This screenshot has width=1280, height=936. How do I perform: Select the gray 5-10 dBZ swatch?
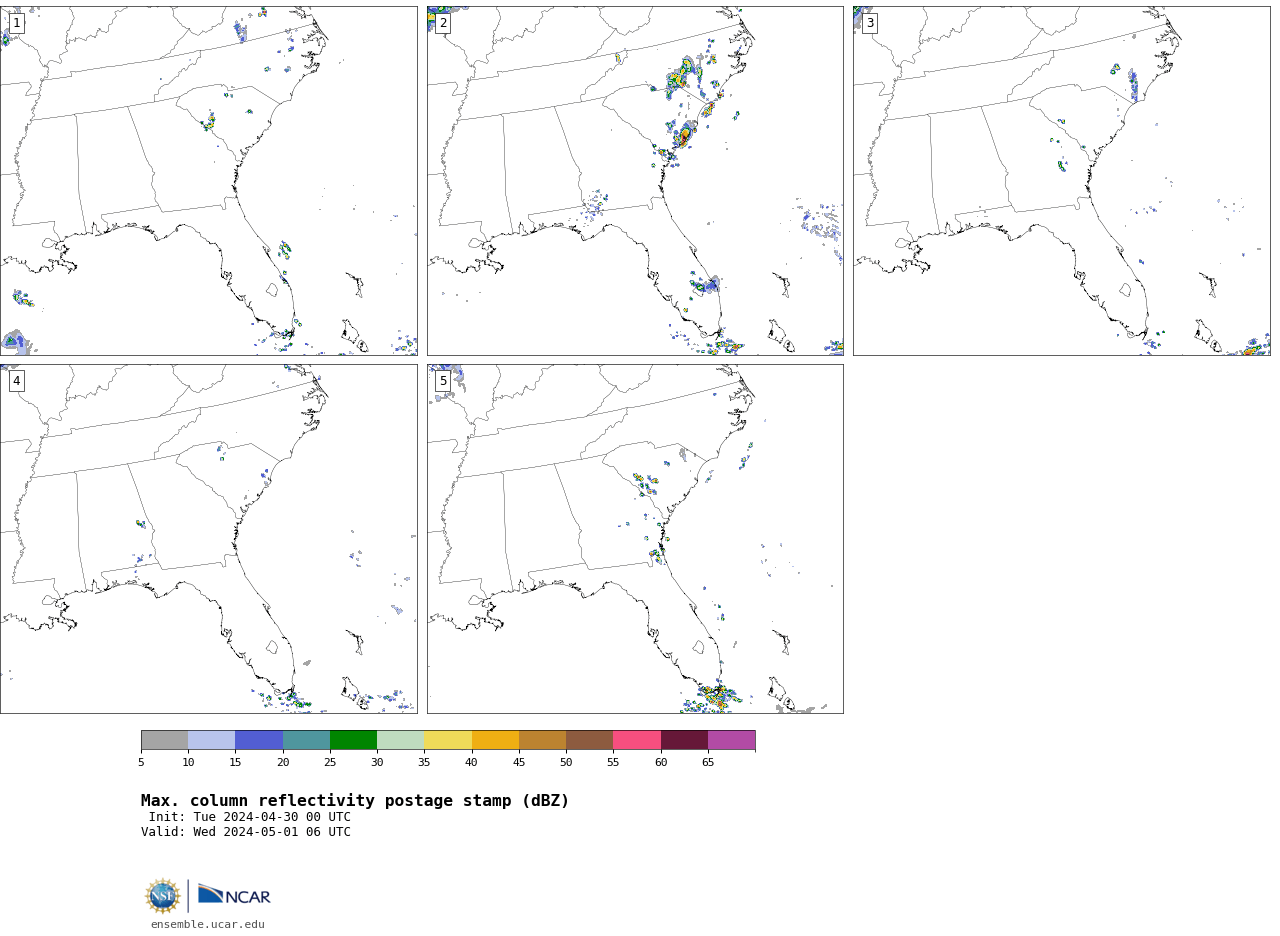(164, 740)
